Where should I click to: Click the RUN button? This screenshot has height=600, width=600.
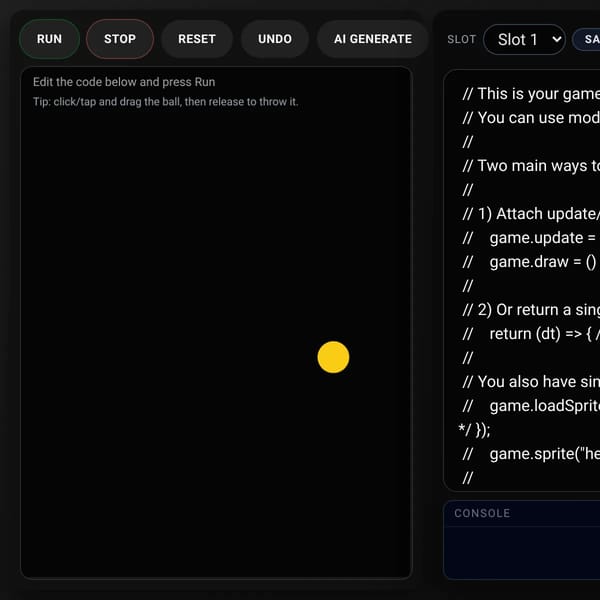tap(49, 39)
